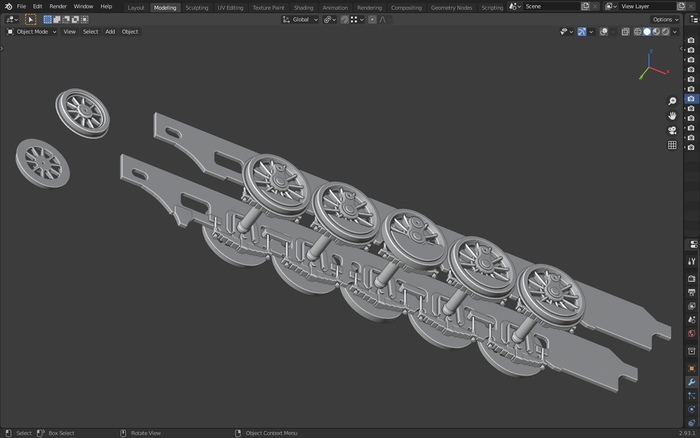Enable proportional editing toggle

(373, 19)
